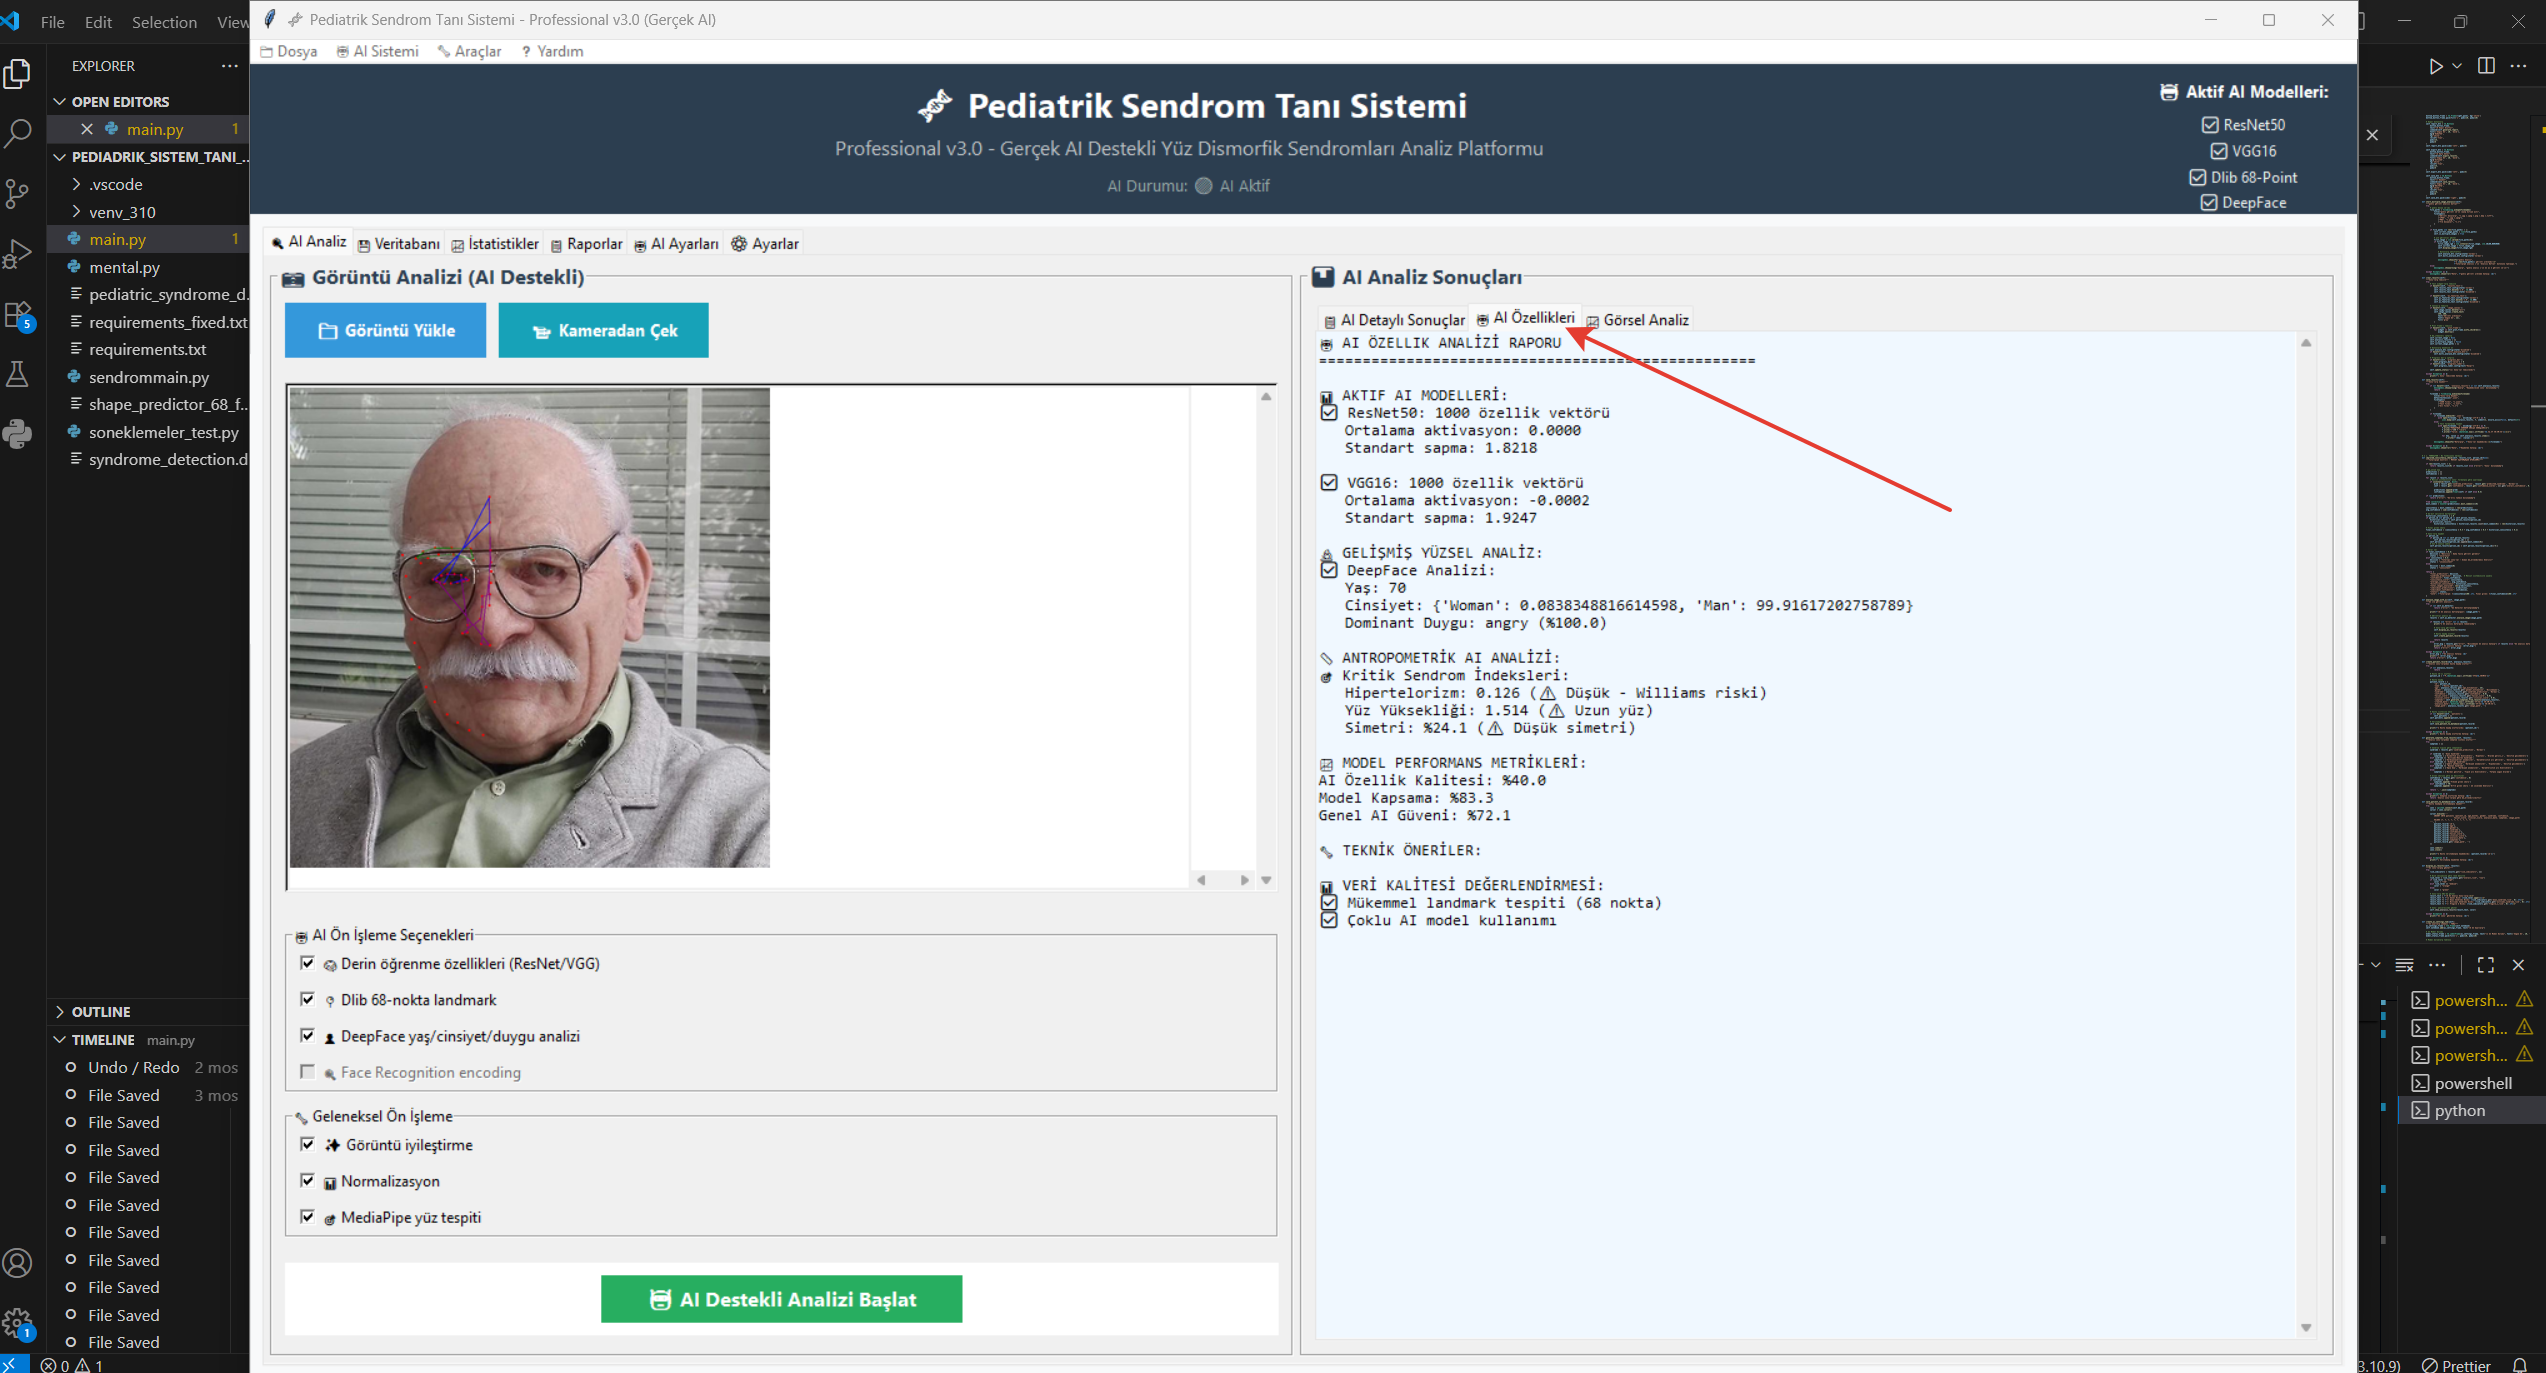The width and height of the screenshot is (2546, 1373).
Task: Open the Accounts icon in the activity bar
Action: (x=18, y=1263)
